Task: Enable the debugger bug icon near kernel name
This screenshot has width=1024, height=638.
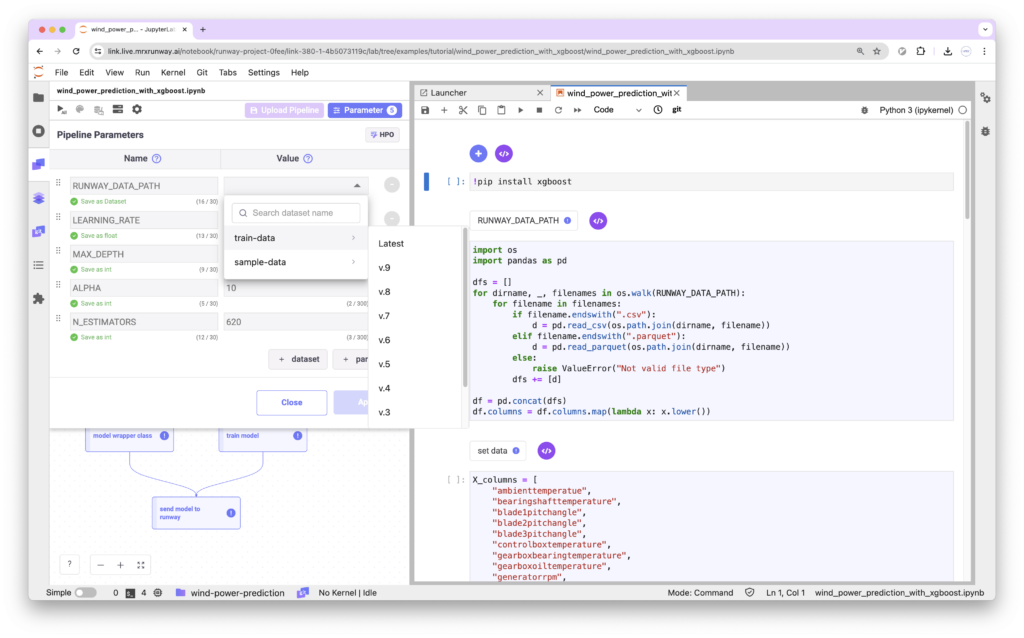Action: (864, 110)
